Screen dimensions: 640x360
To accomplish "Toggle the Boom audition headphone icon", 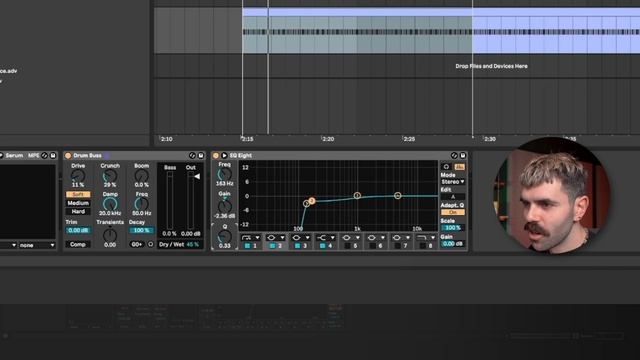I will (151, 244).
